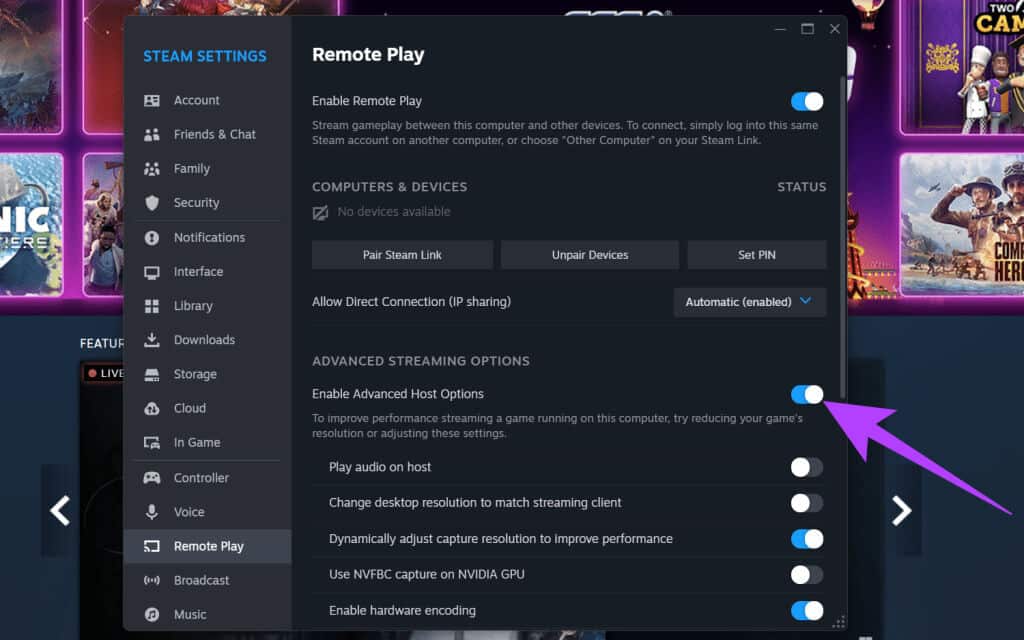Click the Interface monitor icon
Image resolution: width=1024 pixels, height=640 pixels.
(152, 272)
